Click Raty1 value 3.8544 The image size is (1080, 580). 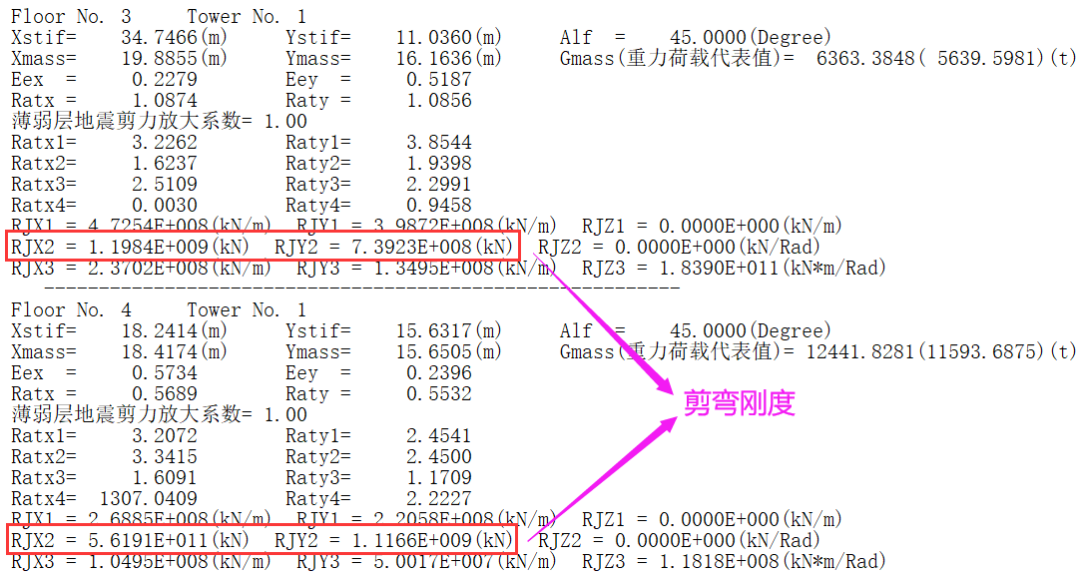[439, 143]
